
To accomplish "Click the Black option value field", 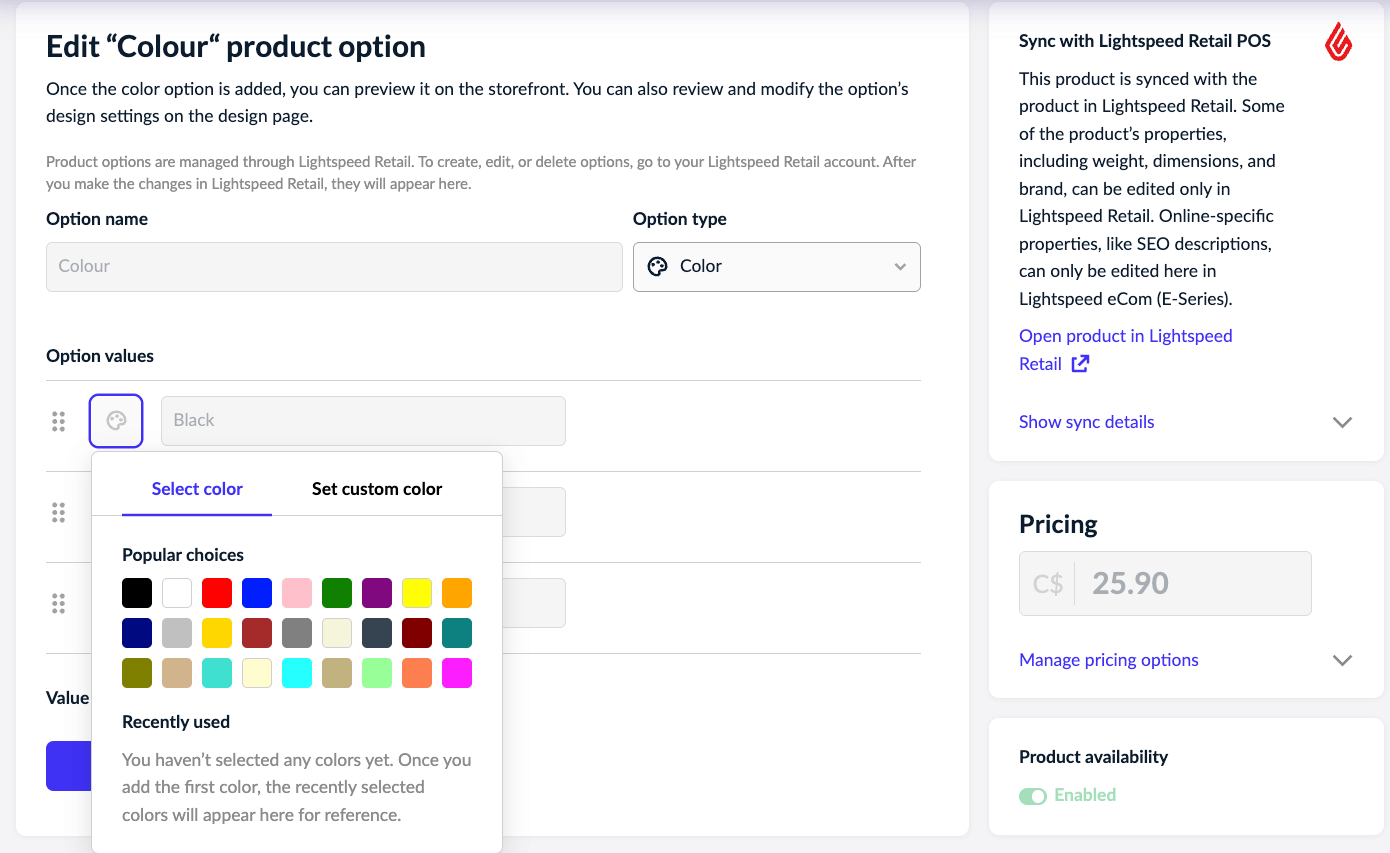I will pos(363,421).
